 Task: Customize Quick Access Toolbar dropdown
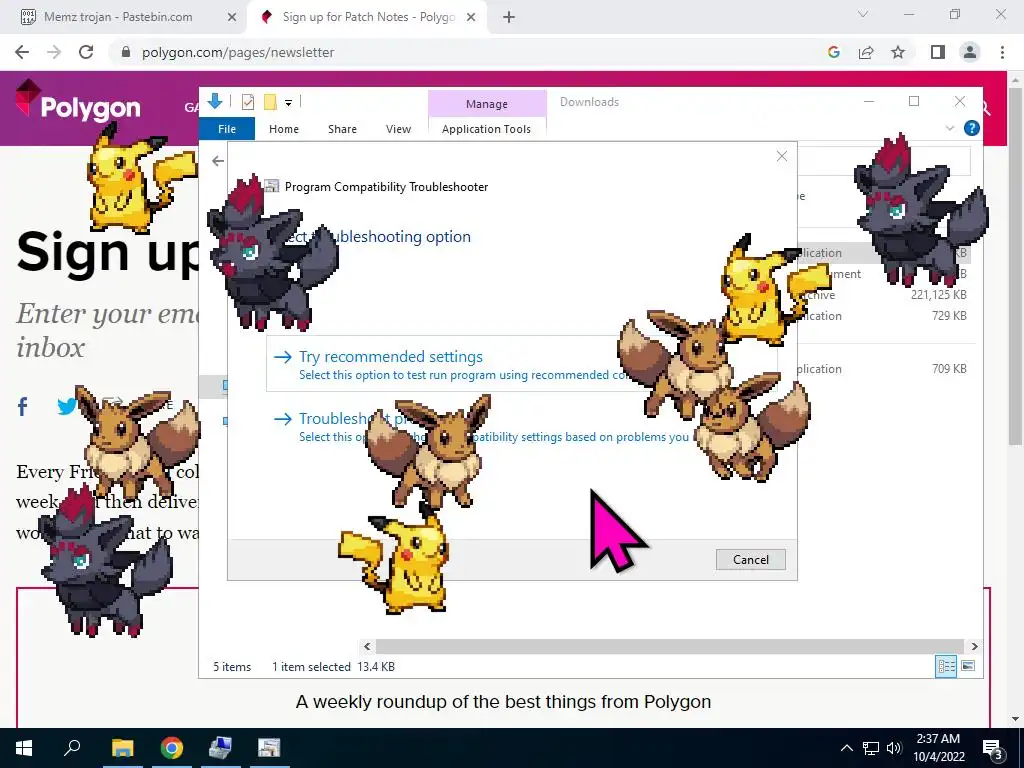[x=288, y=103]
